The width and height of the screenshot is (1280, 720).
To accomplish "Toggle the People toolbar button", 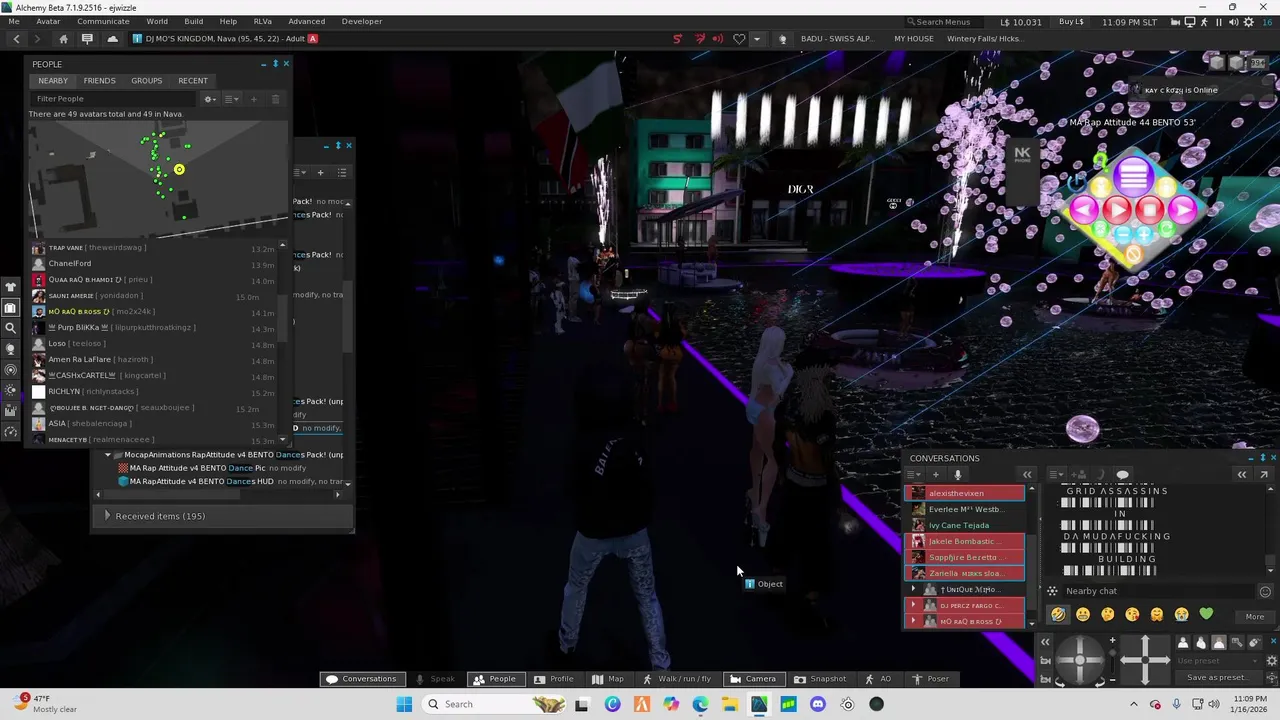I will pyautogui.click(x=494, y=679).
